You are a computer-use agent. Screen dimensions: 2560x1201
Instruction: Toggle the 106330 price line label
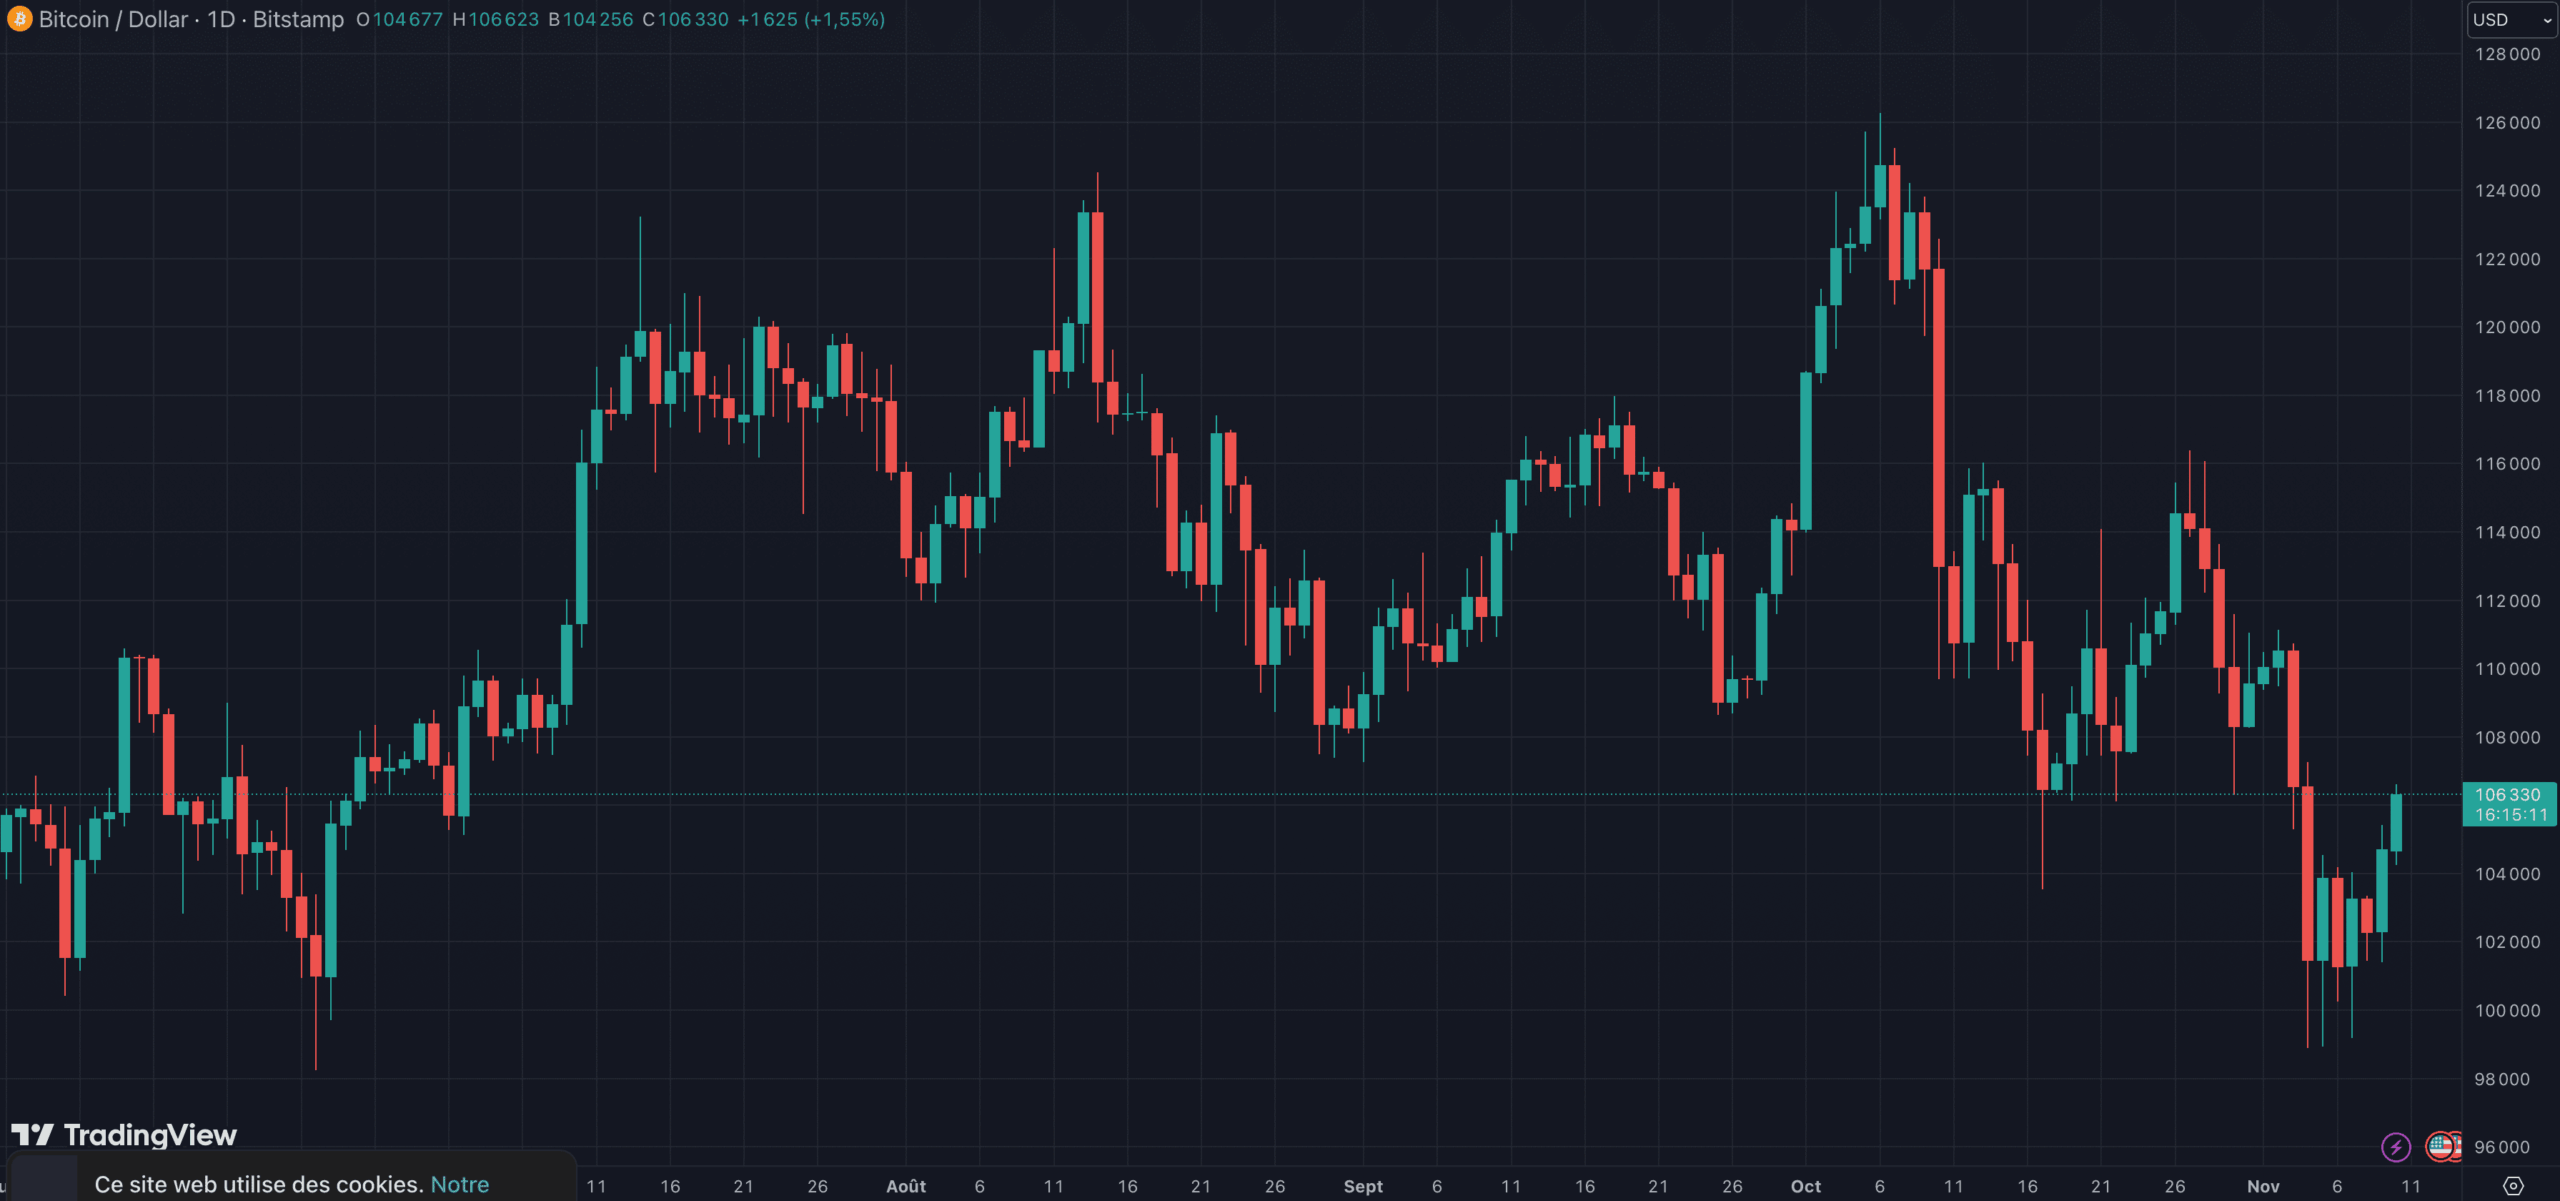2509,795
